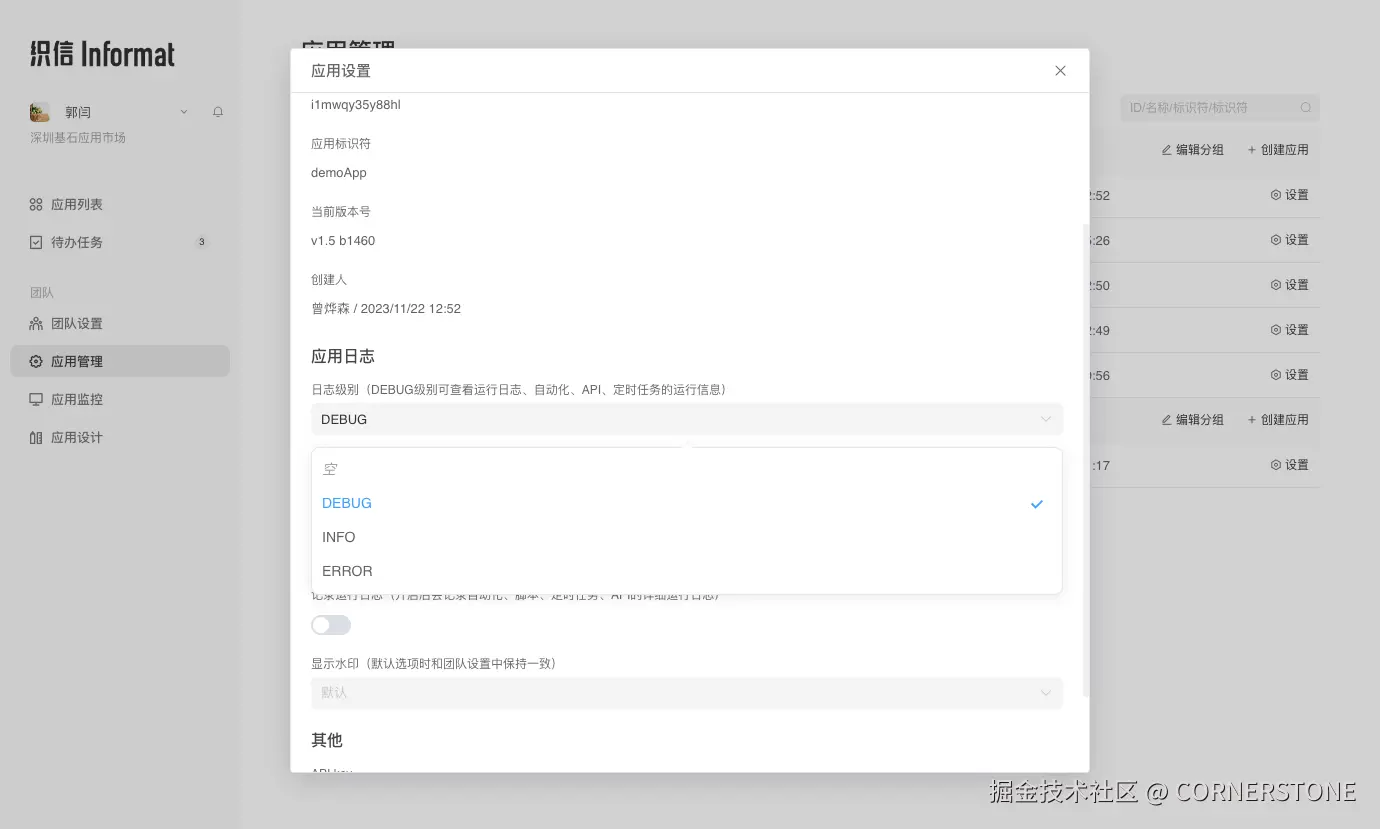Open 应用监控 in the sidebar
This screenshot has height=829, width=1380.
point(120,399)
